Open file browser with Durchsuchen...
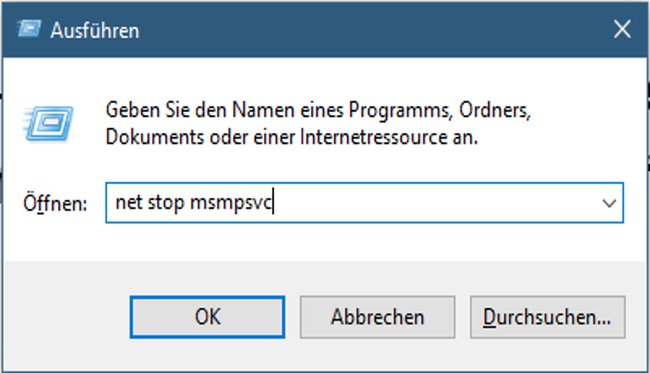The image size is (650, 373). pos(548,317)
